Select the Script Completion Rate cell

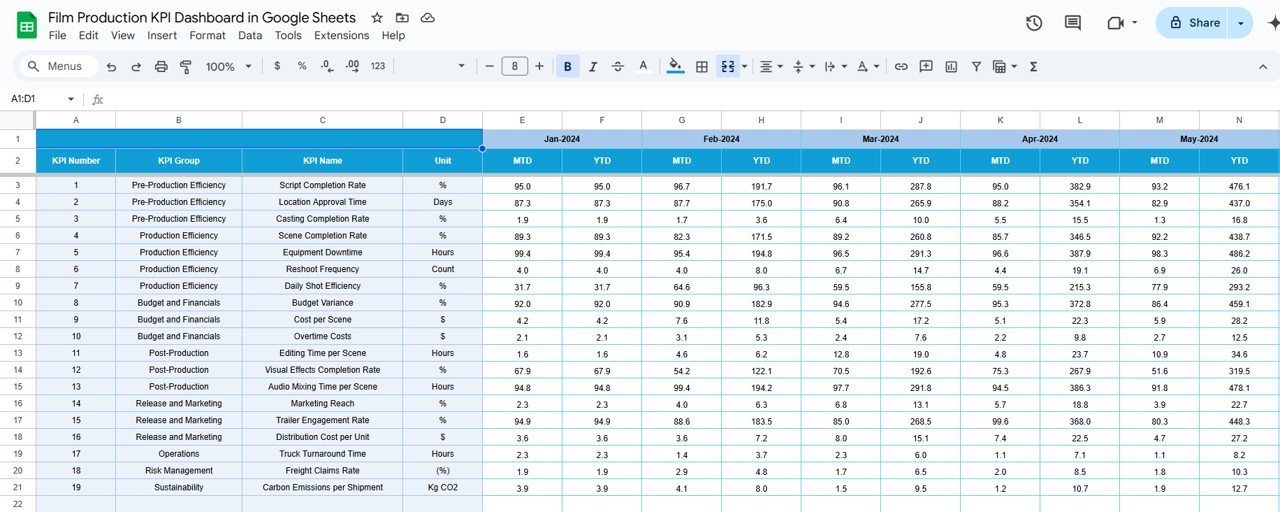click(x=322, y=185)
